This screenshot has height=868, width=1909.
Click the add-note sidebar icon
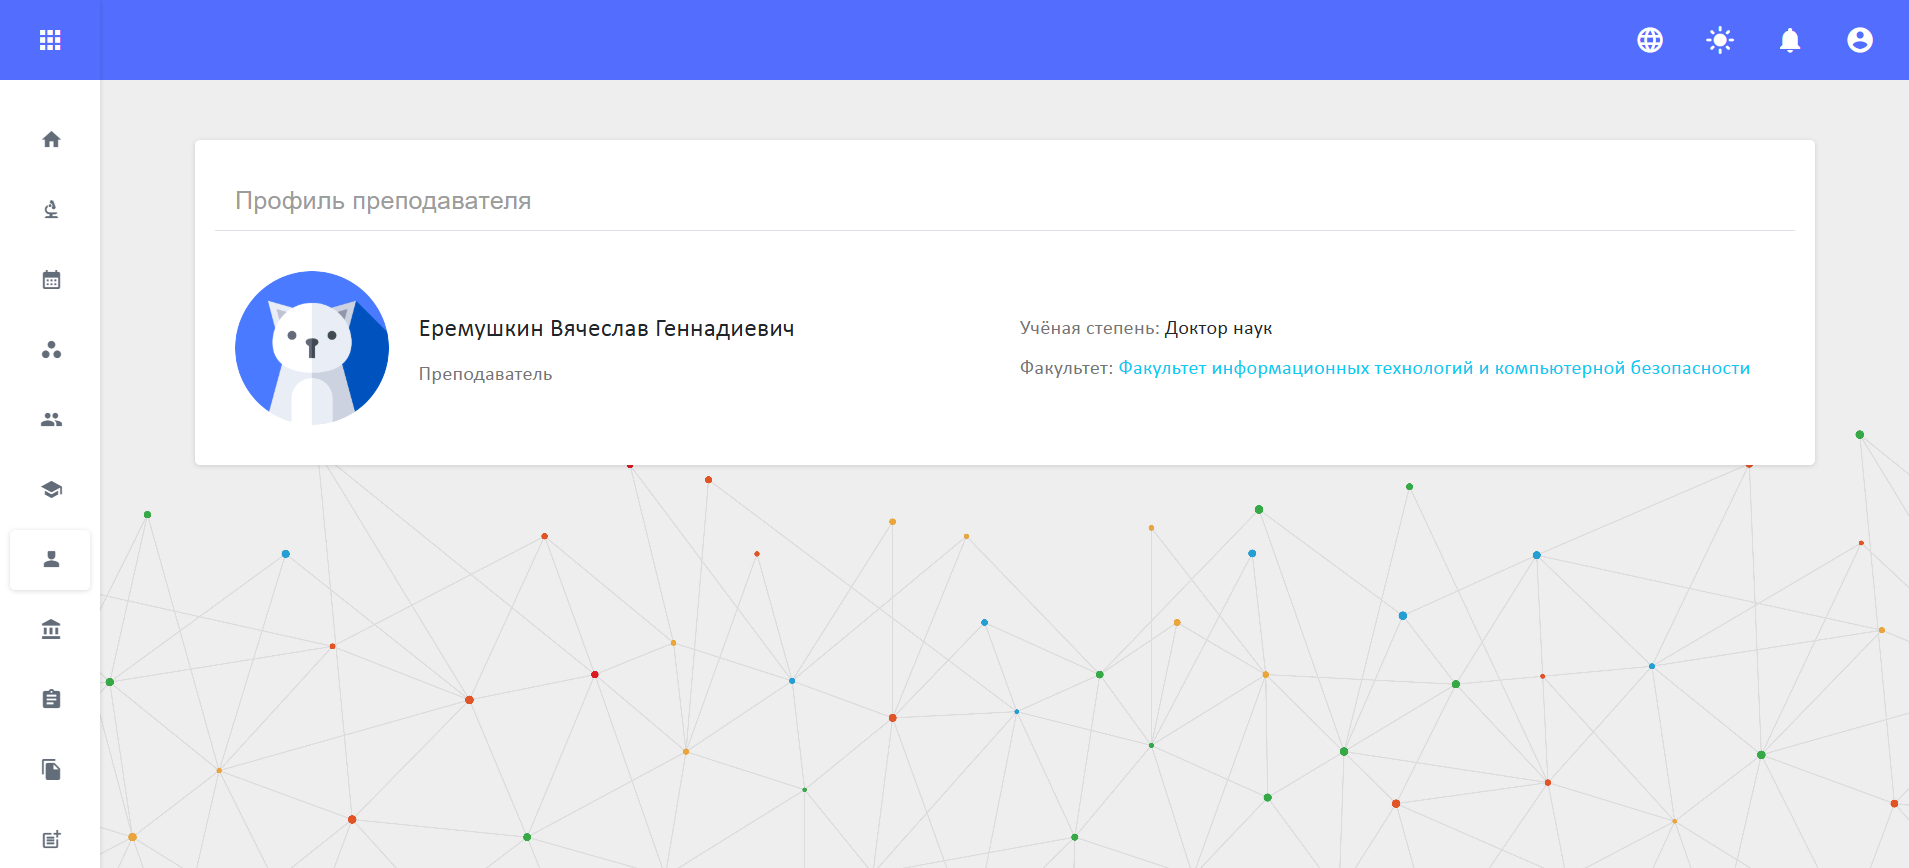coord(51,839)
